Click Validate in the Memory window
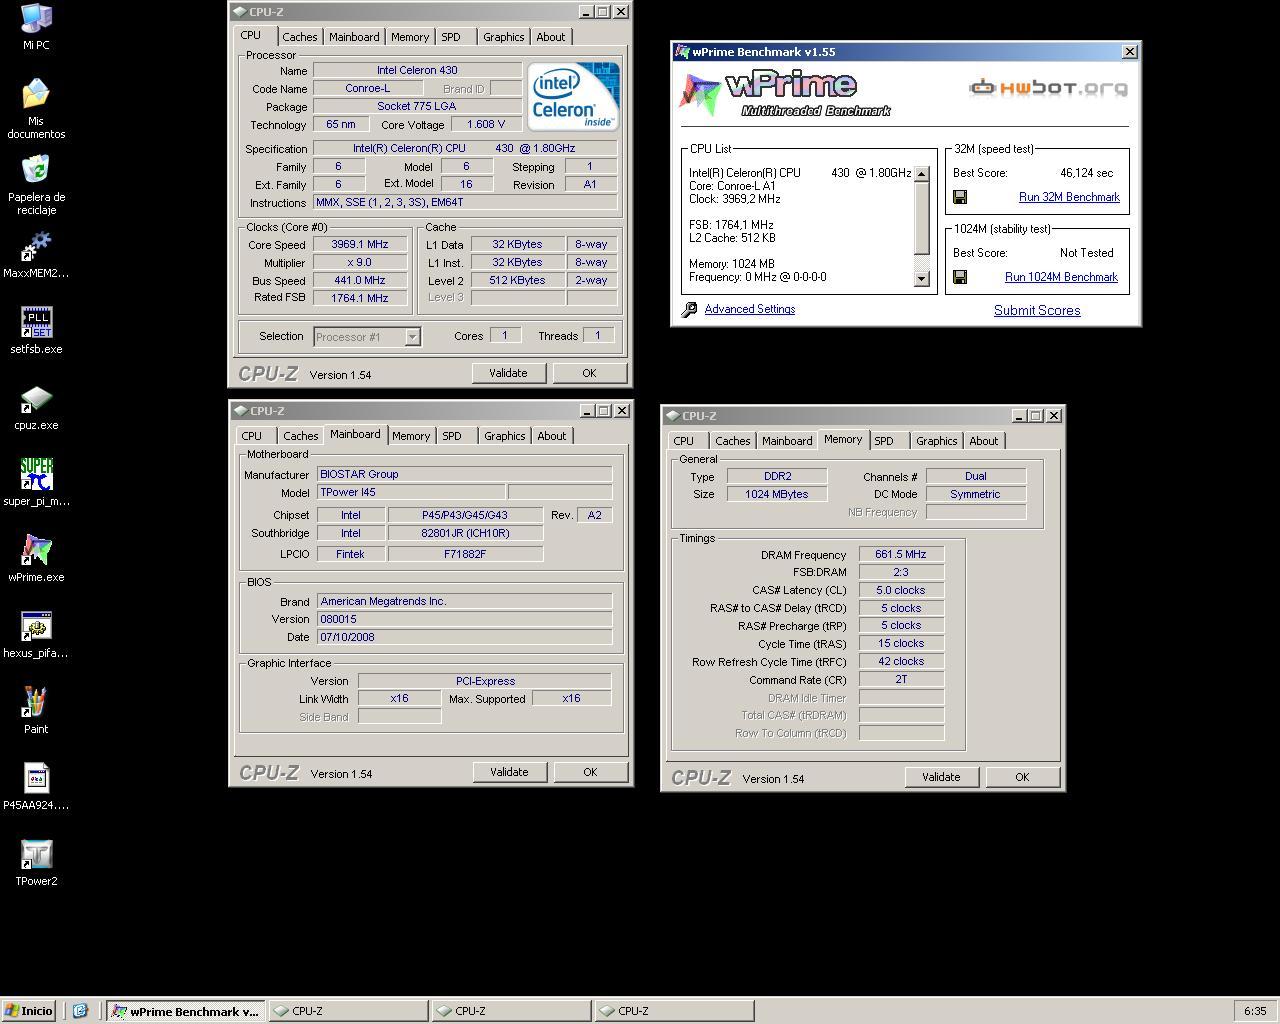The image size is (1280, 1024). (x=941, y=777)
